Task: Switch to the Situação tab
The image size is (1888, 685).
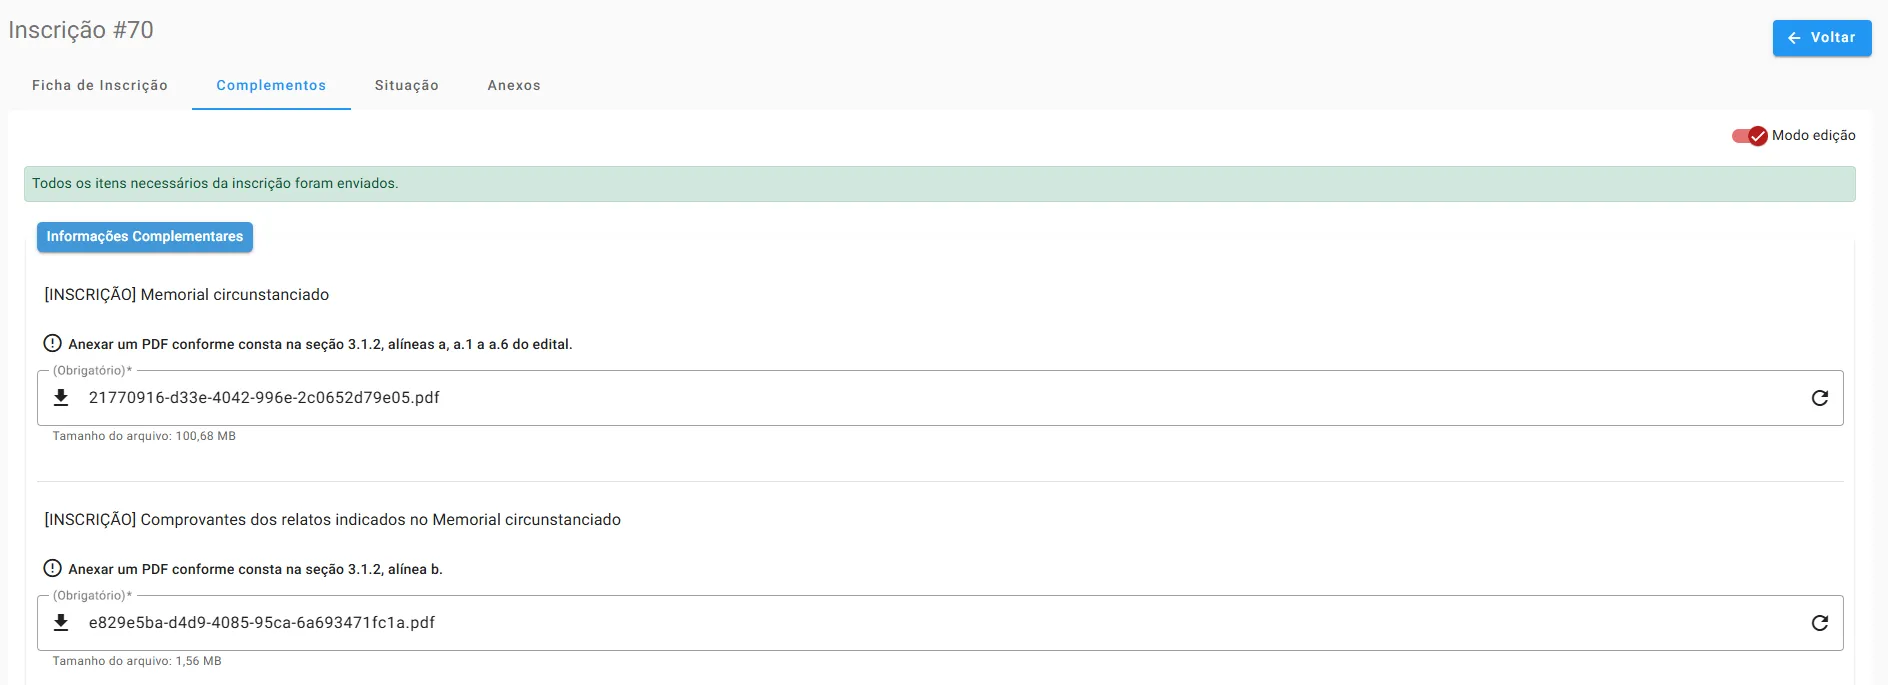Action: point(406,86)
